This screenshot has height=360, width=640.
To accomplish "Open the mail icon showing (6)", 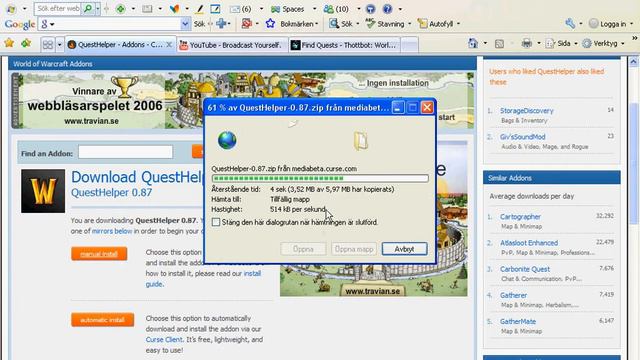I will [235, 9].
